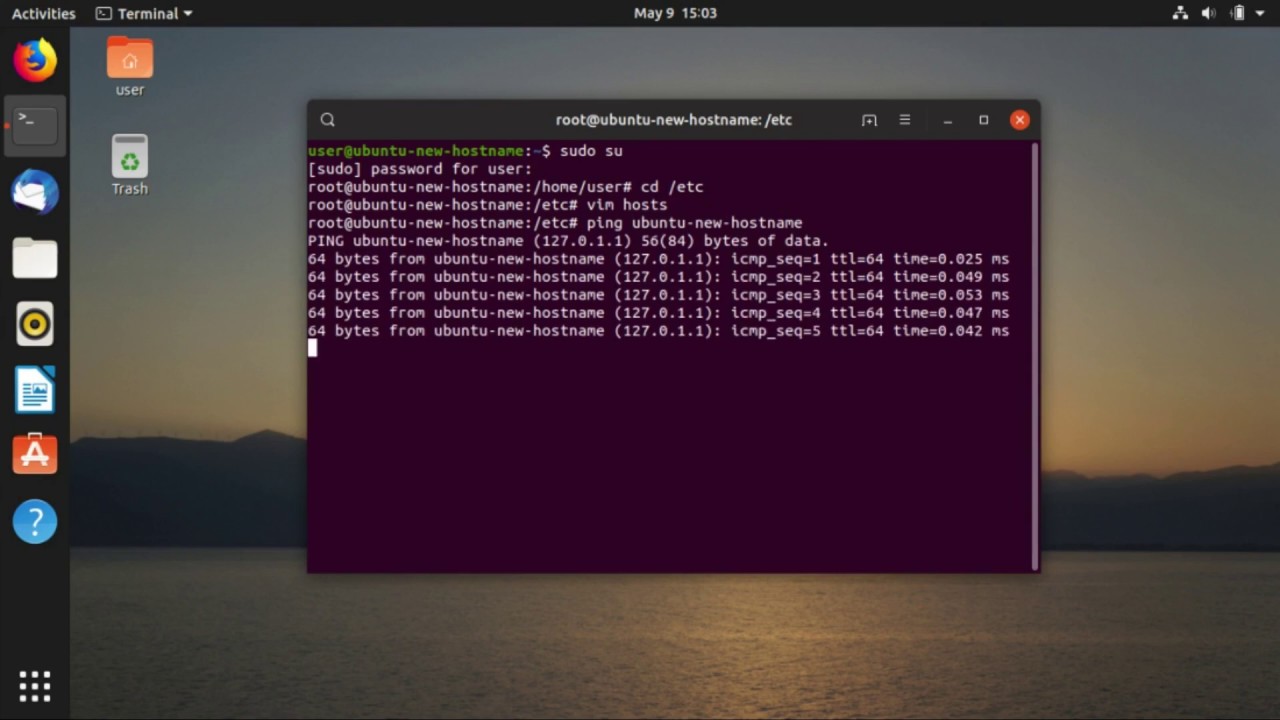
Task: Click the 'PING ubuntu-new-hostname' output line
Action: coord(568,241)
